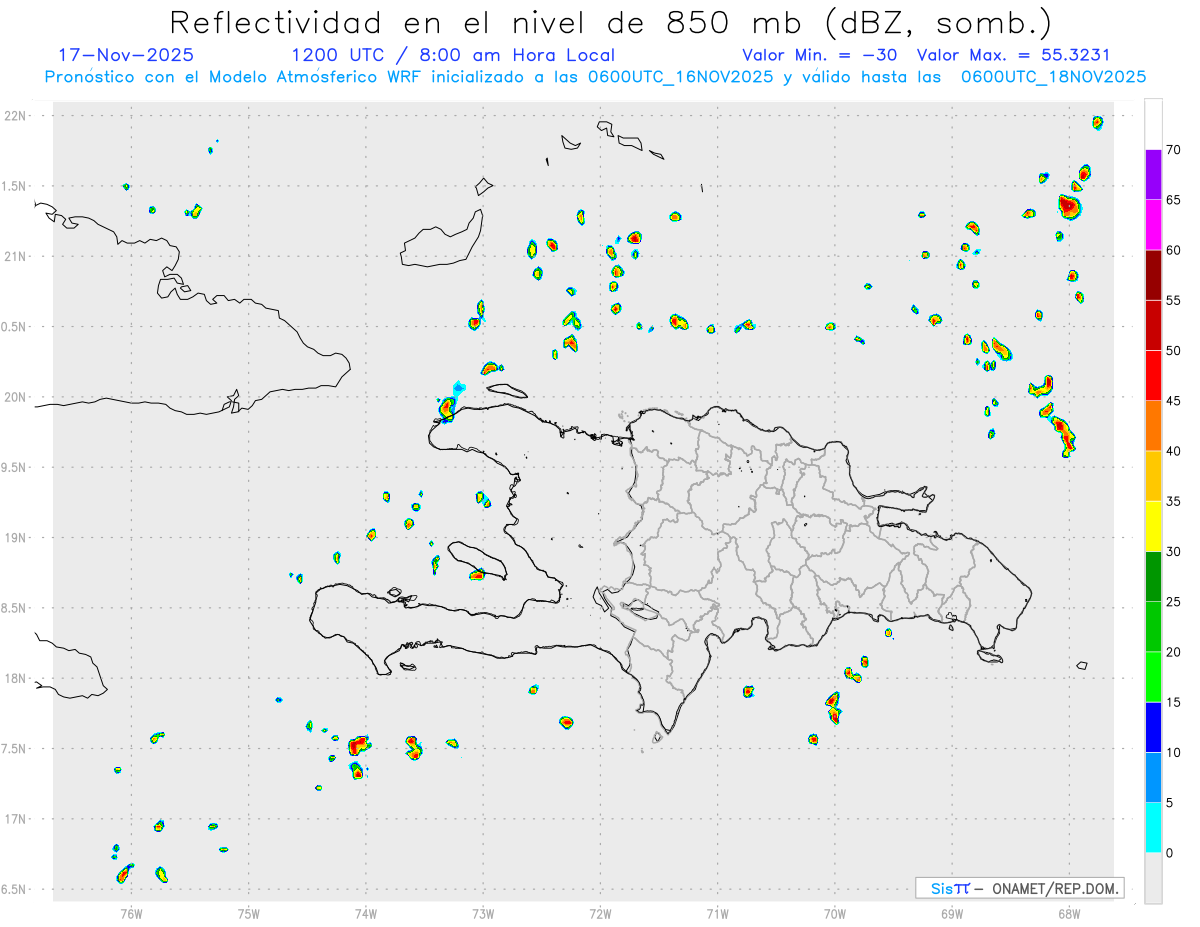The width and height of the screenshot is (1200, 927).
Task: Click the '21N' latitude axis label
Action: (x=16, y=256)
